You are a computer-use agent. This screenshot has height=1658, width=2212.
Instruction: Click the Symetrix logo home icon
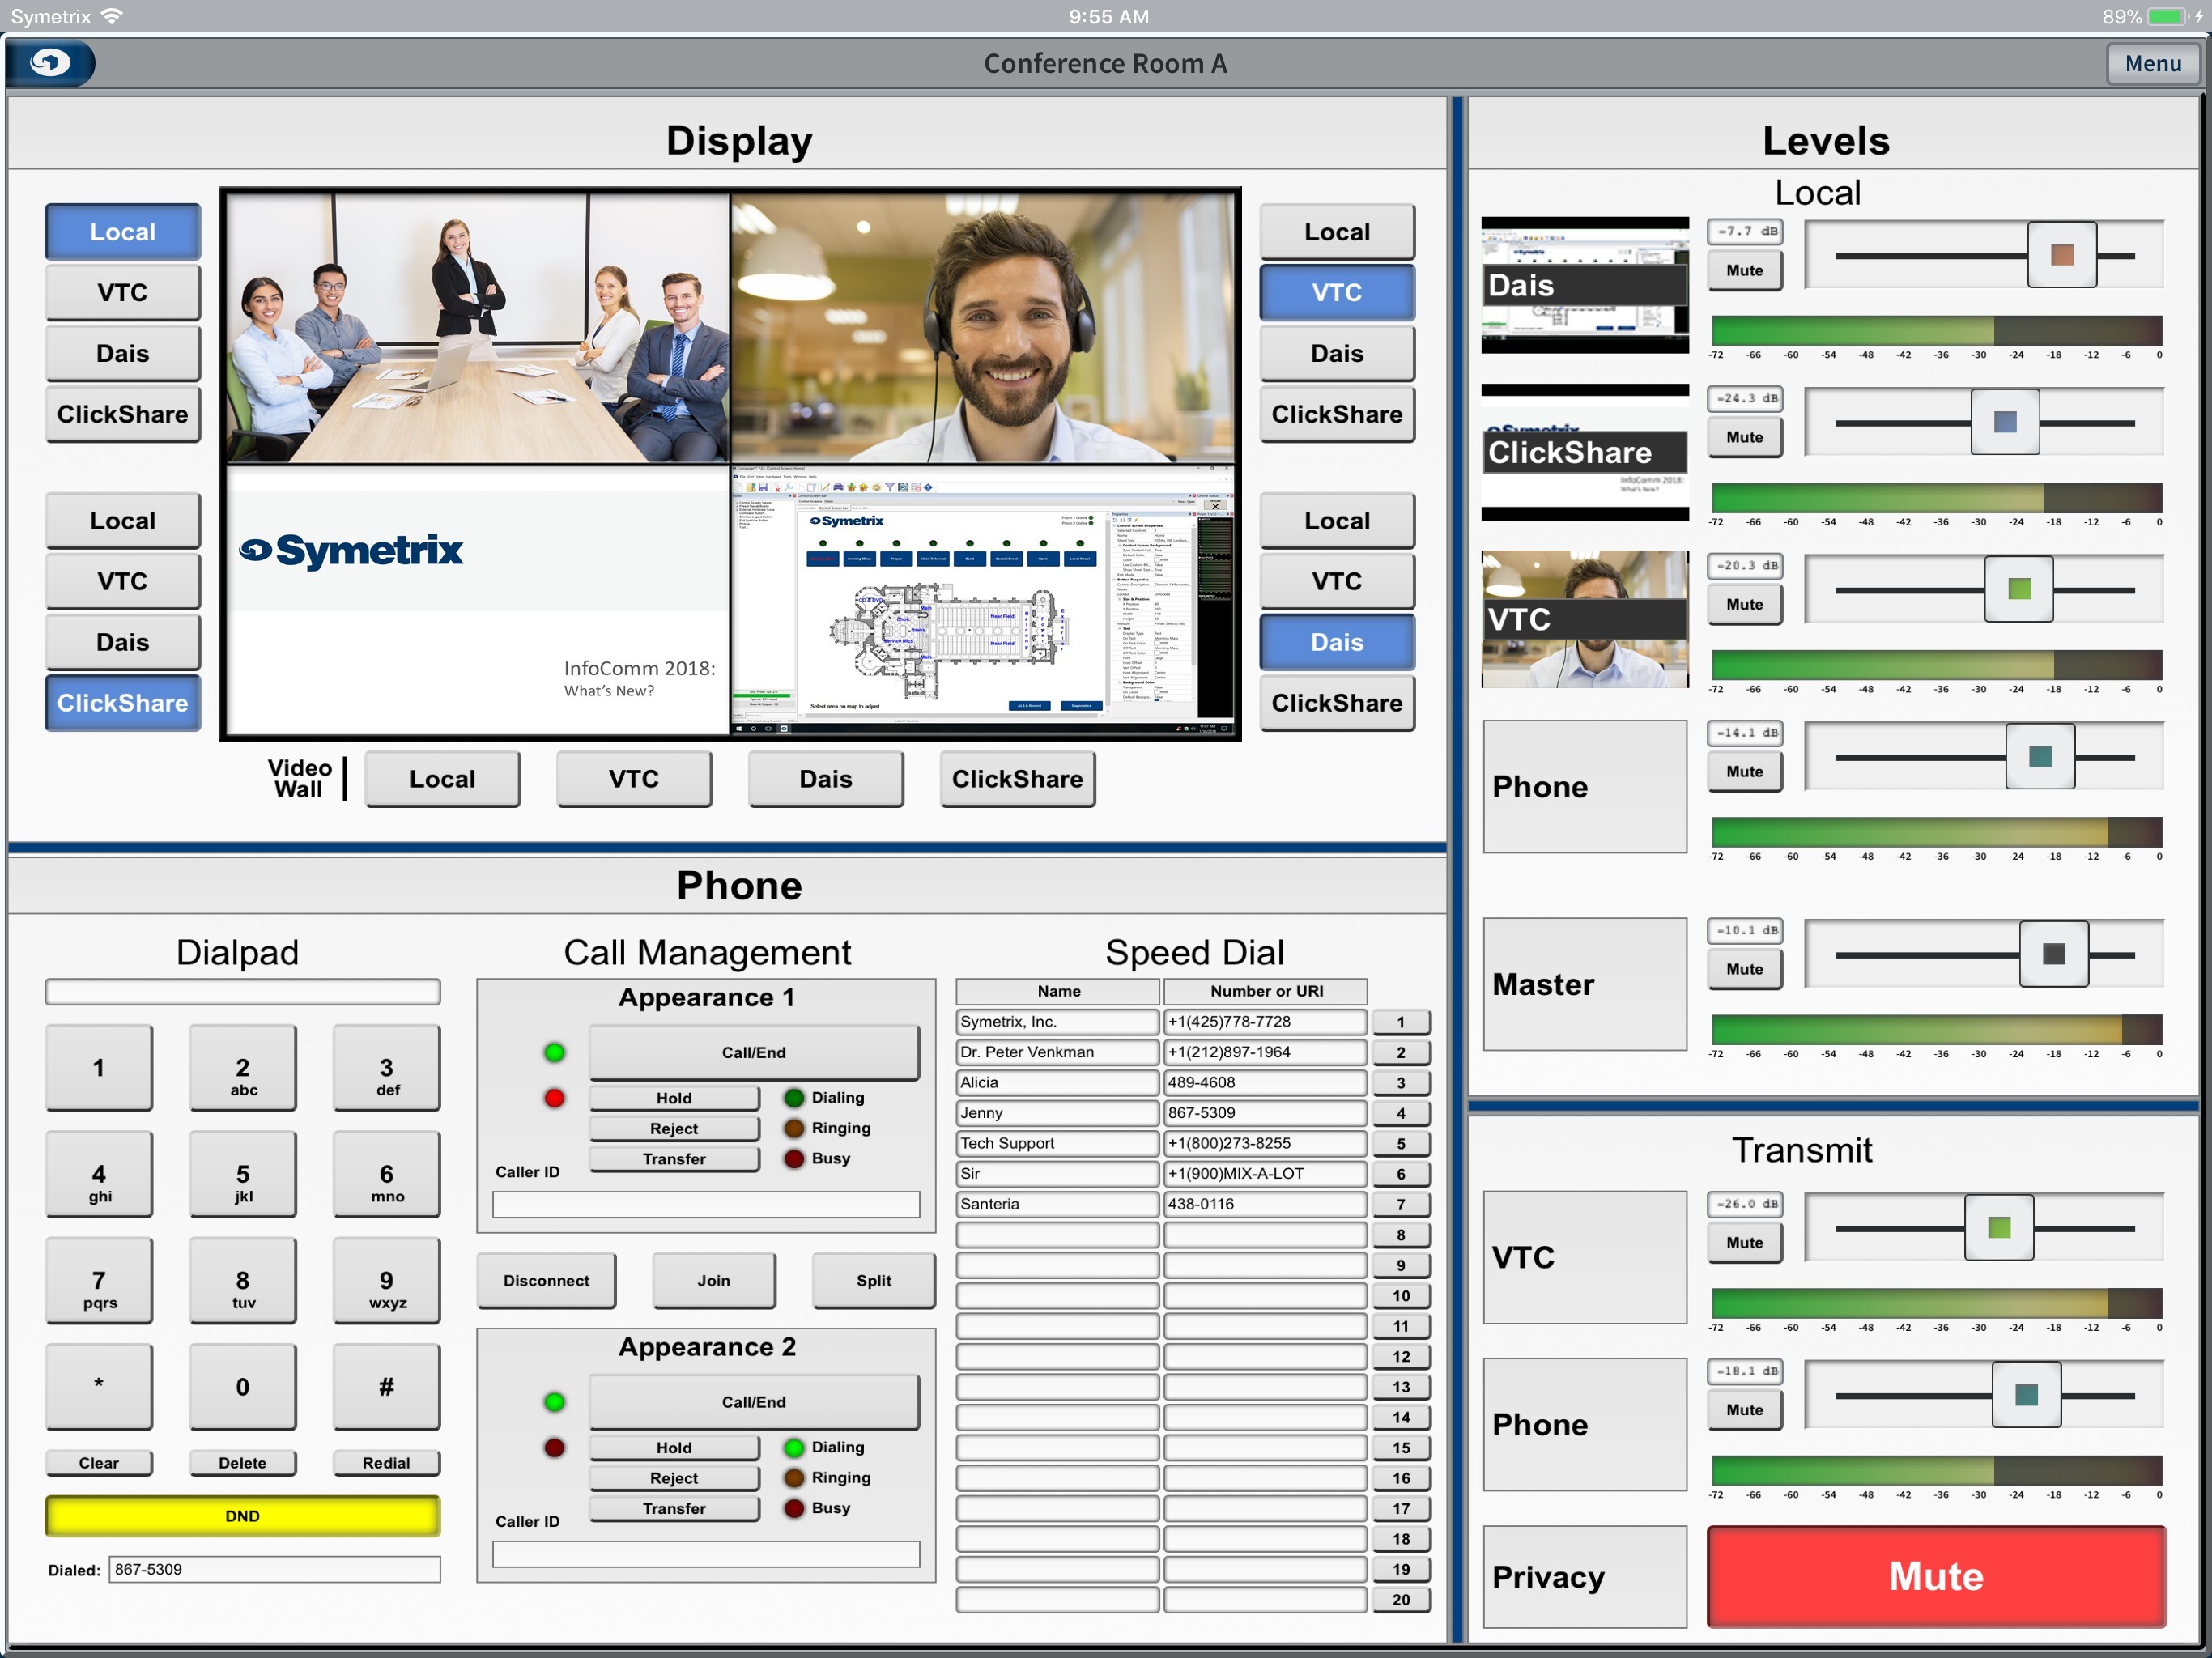50,63
